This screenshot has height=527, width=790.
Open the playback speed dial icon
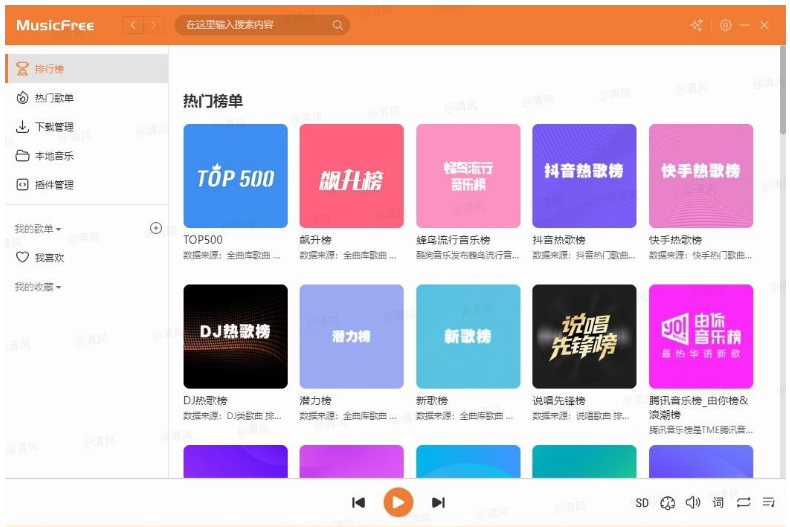pyautogui.click(x=668, y=503)
